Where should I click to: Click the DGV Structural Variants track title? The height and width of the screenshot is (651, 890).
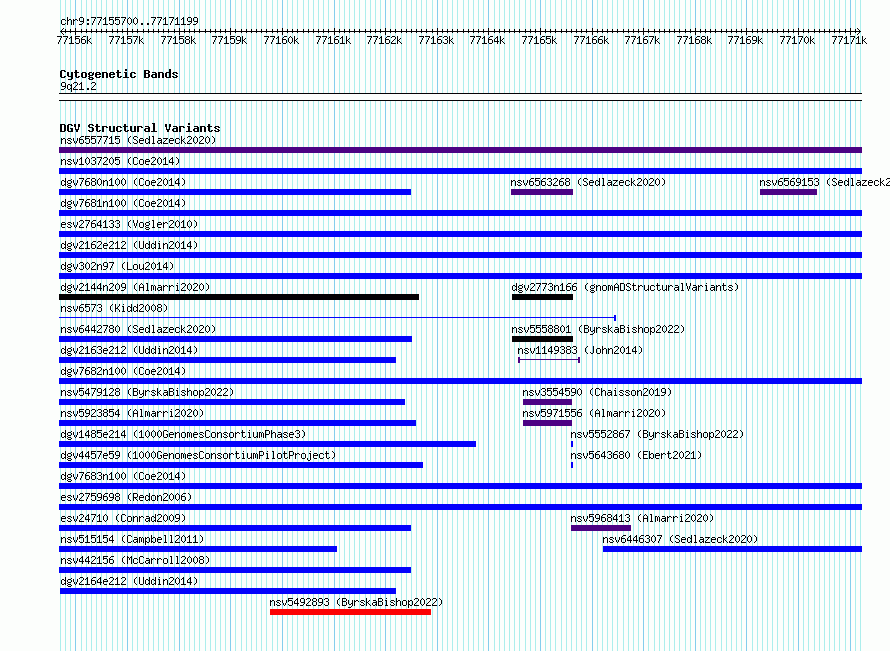140,128
